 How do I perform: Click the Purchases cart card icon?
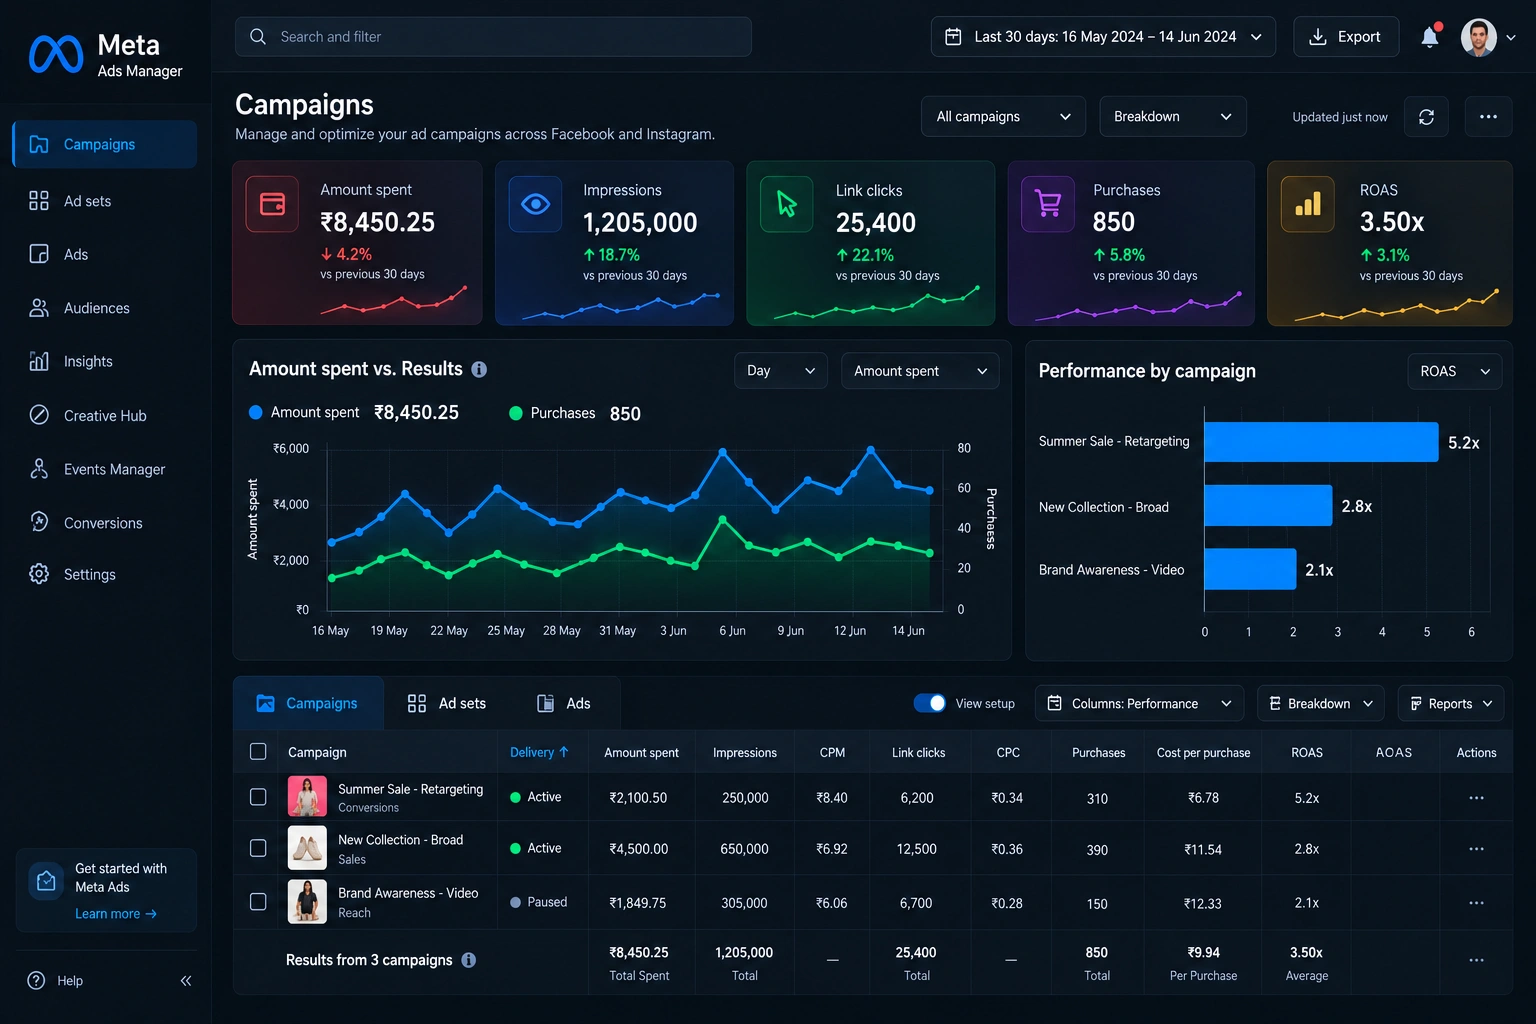[1047, 204]
